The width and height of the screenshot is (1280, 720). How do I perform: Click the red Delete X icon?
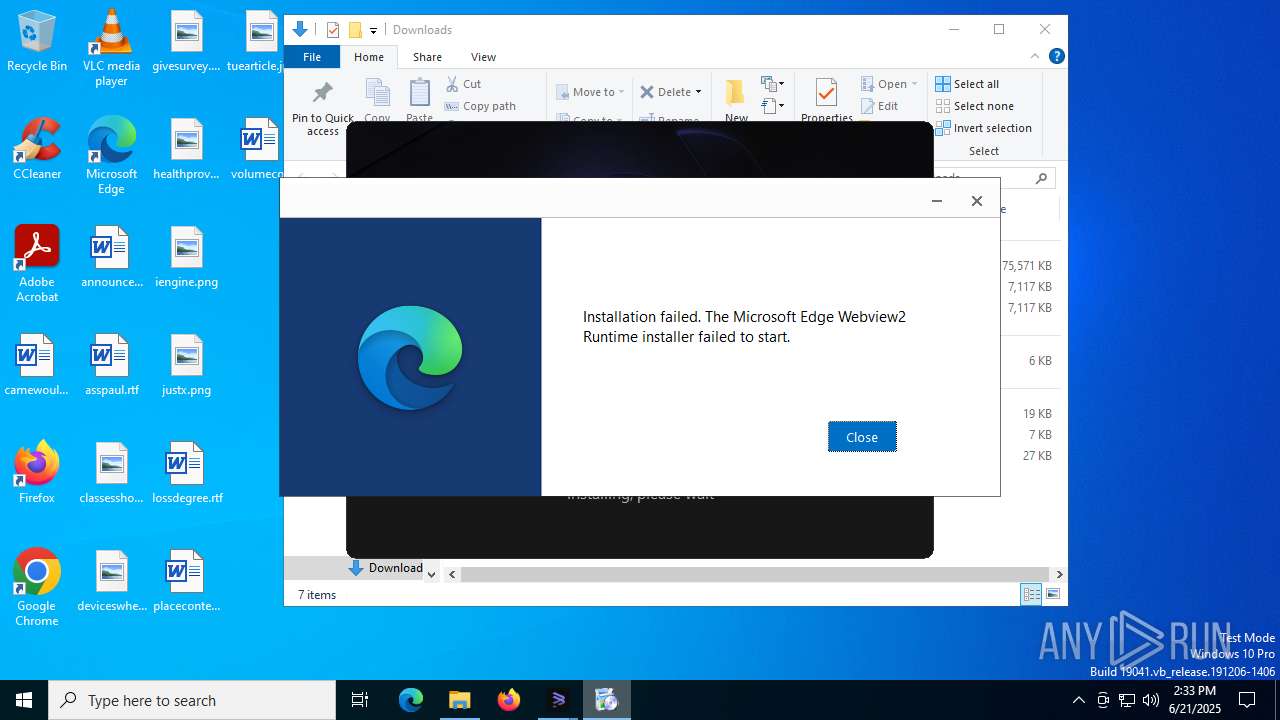point(647,92)
